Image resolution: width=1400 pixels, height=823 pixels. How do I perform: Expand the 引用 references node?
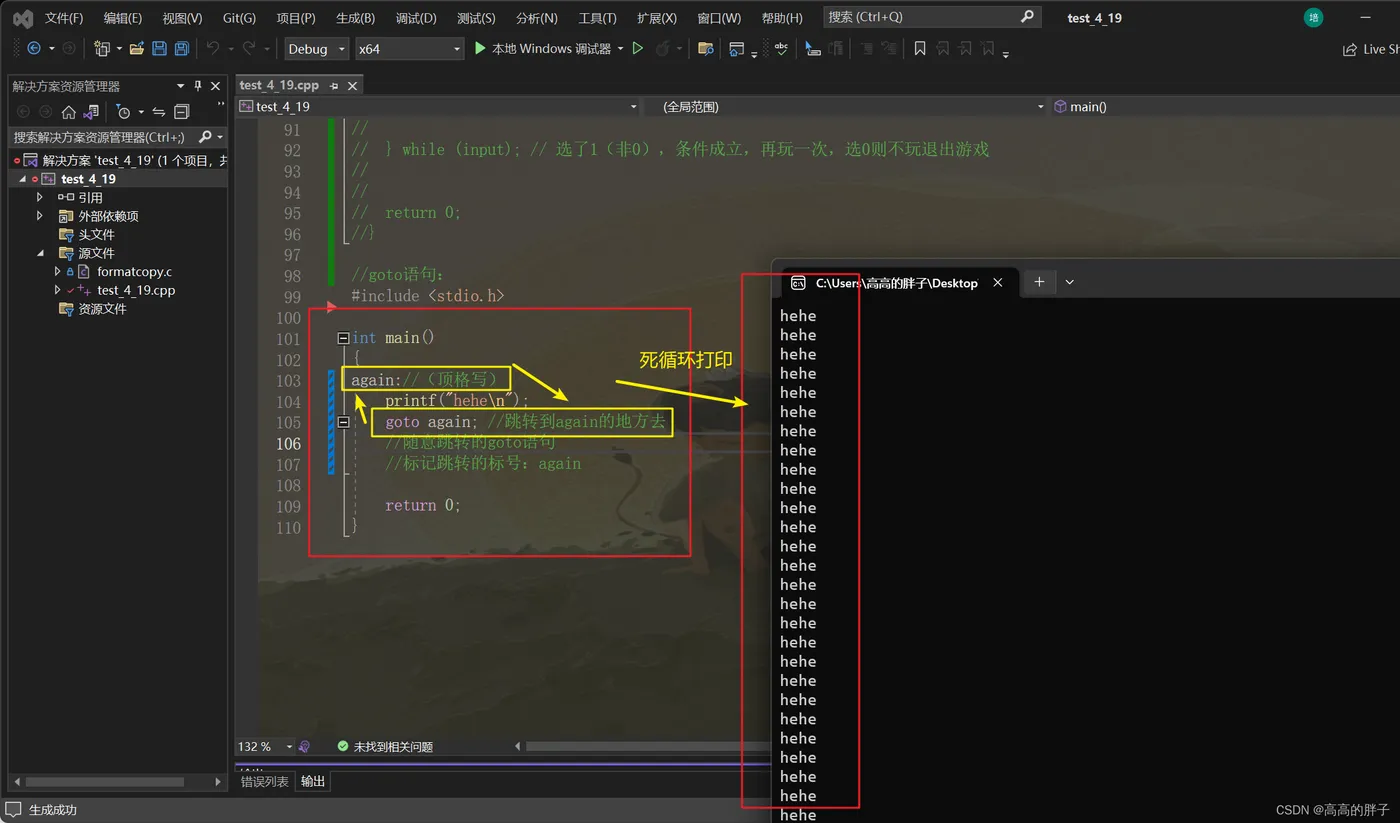point(40,197)
